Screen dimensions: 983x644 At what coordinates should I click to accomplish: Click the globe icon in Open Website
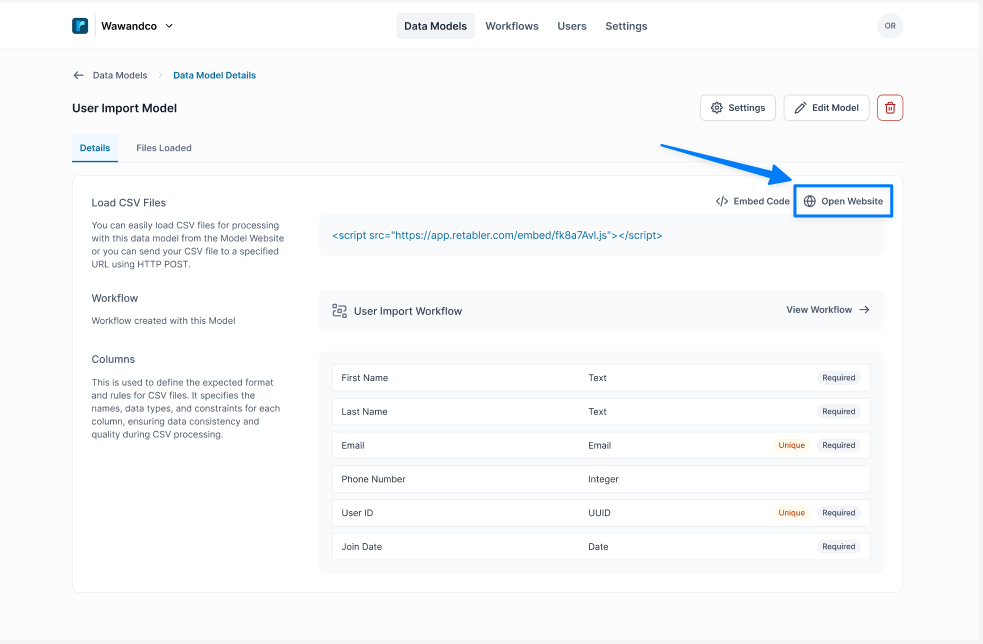(810, 201)
